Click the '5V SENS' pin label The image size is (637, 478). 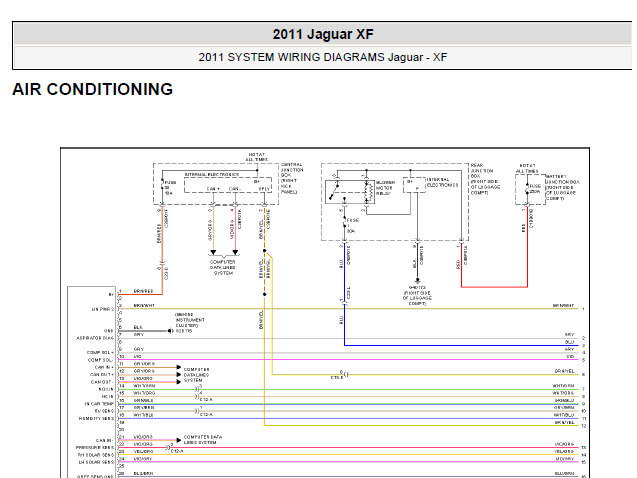(x=104, y=411)
